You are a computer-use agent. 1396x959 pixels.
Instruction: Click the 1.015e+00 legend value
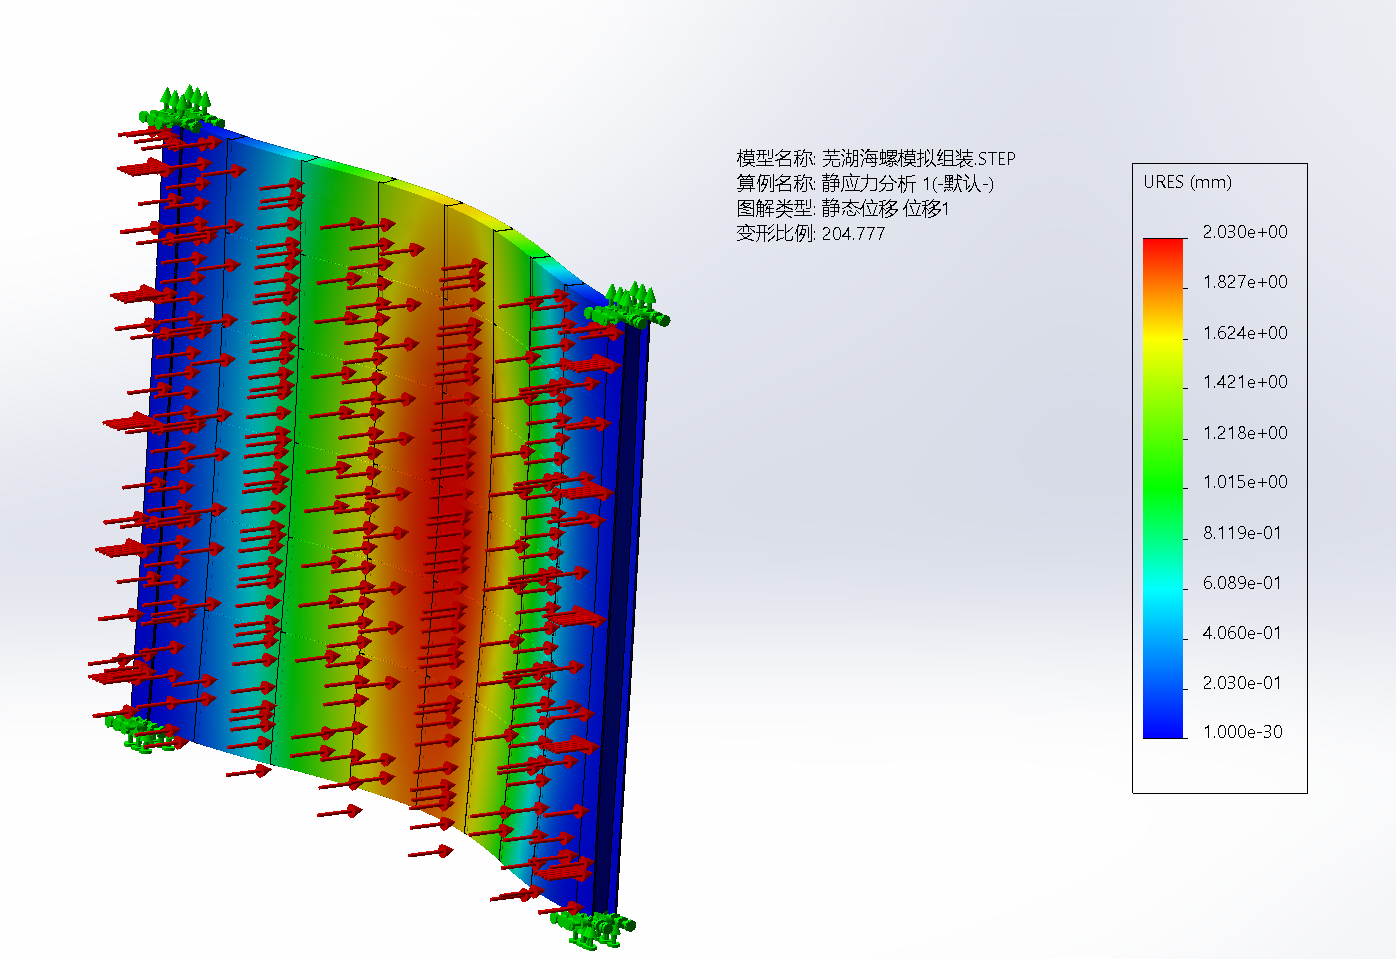(x=1244, y=482)
